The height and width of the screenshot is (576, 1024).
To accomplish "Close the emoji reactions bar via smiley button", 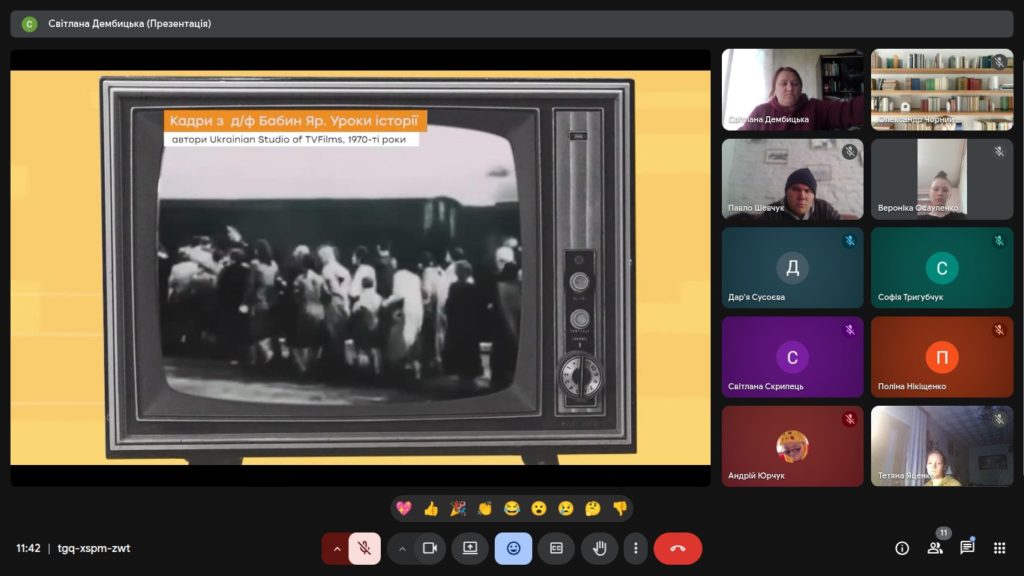I will tap(513, 548).
